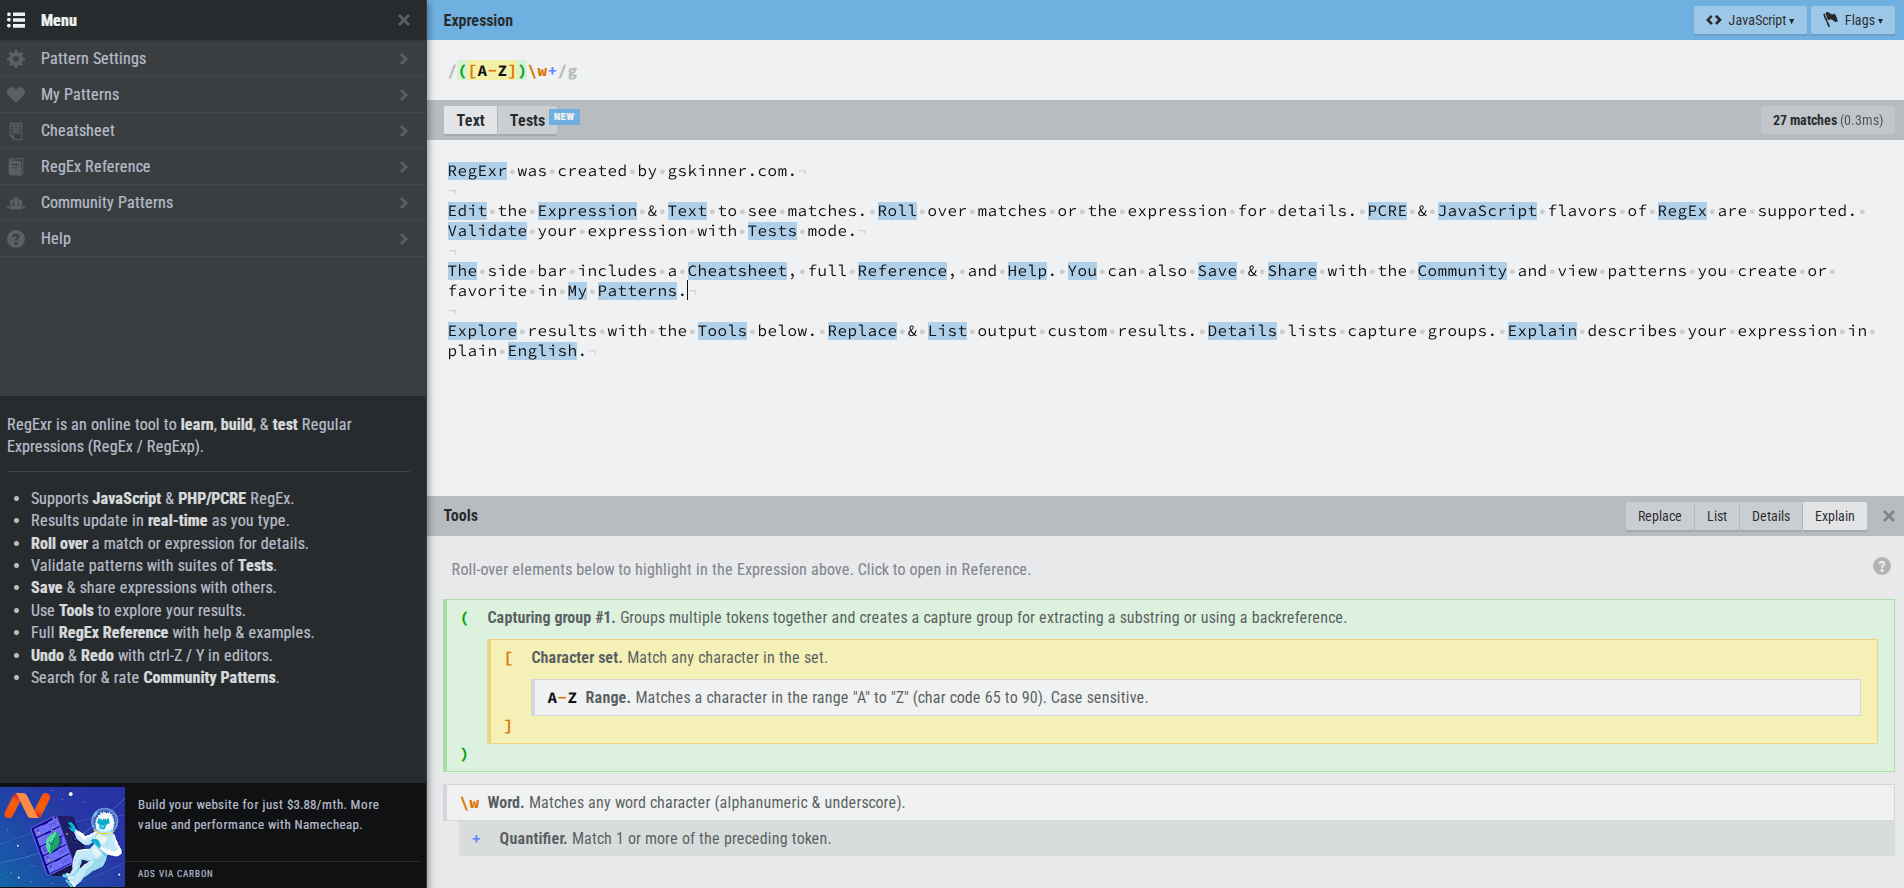Click the \w Word explanation row
This screenshot has width=1904, height=888.
pos(1169,803)
